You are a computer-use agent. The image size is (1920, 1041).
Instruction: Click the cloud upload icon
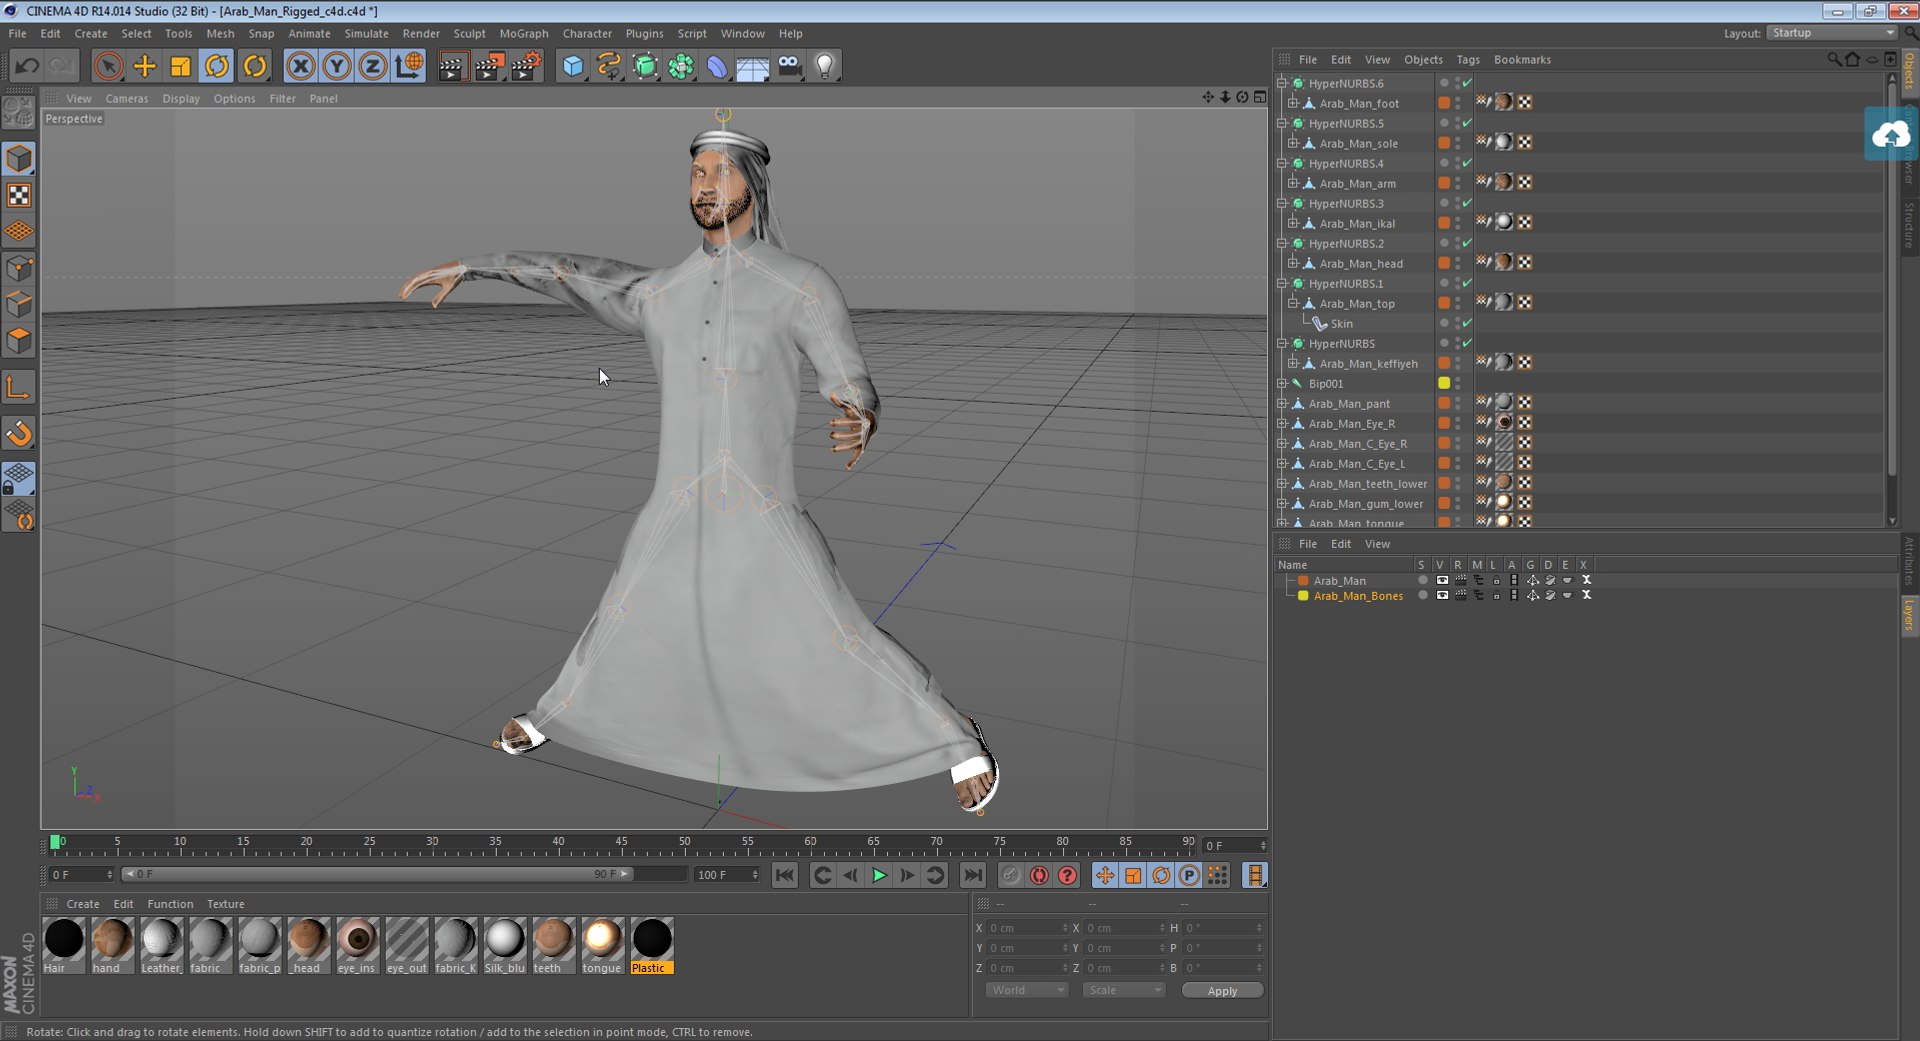(1890, 134)
